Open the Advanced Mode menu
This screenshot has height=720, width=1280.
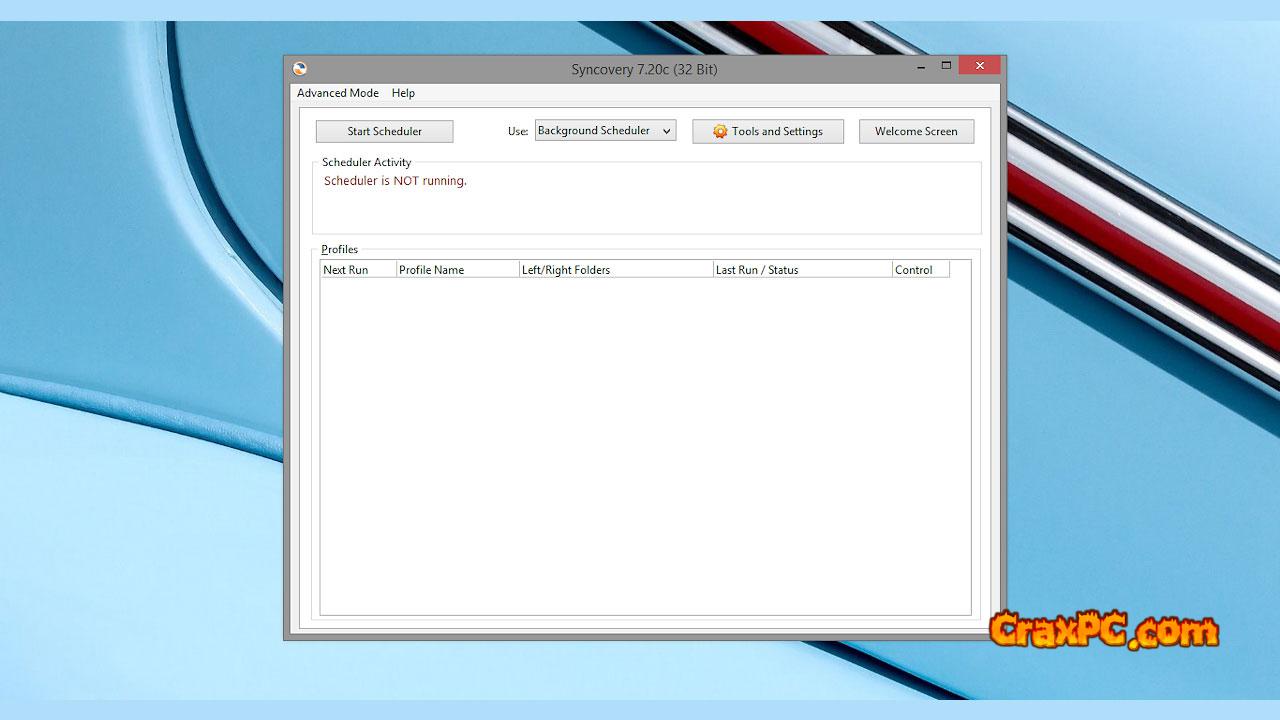pyautogui.click(x=337, y=93)
